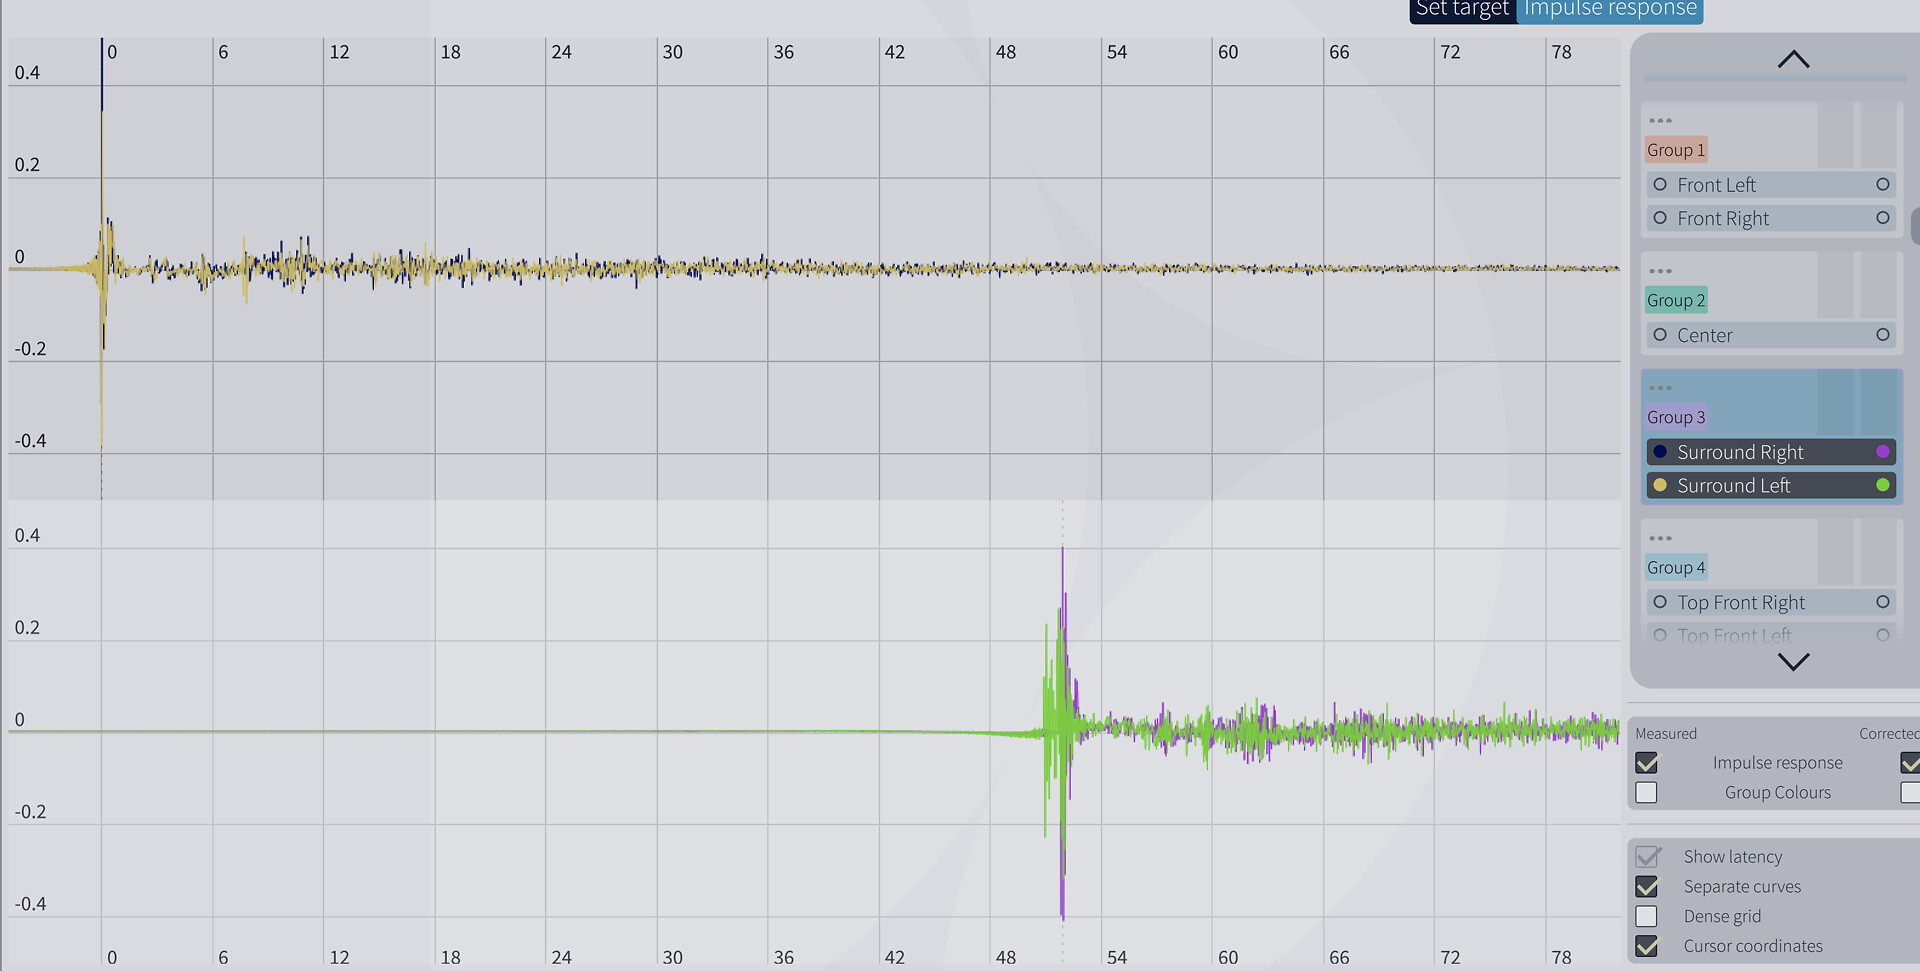The width and height of the screenshot is (1920, 971).
Task: Toggle the measured curve circle for Top Front Right
Action: [1660, 602]
